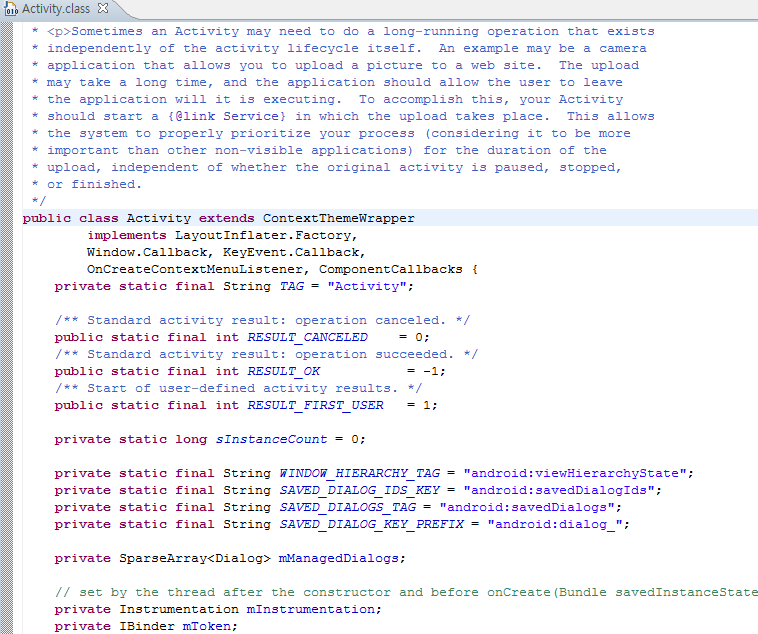Click the SAVED_DIALOG_KEY_PREFIX constant
The height and width of the screenshot is (634, 758).
372,524
